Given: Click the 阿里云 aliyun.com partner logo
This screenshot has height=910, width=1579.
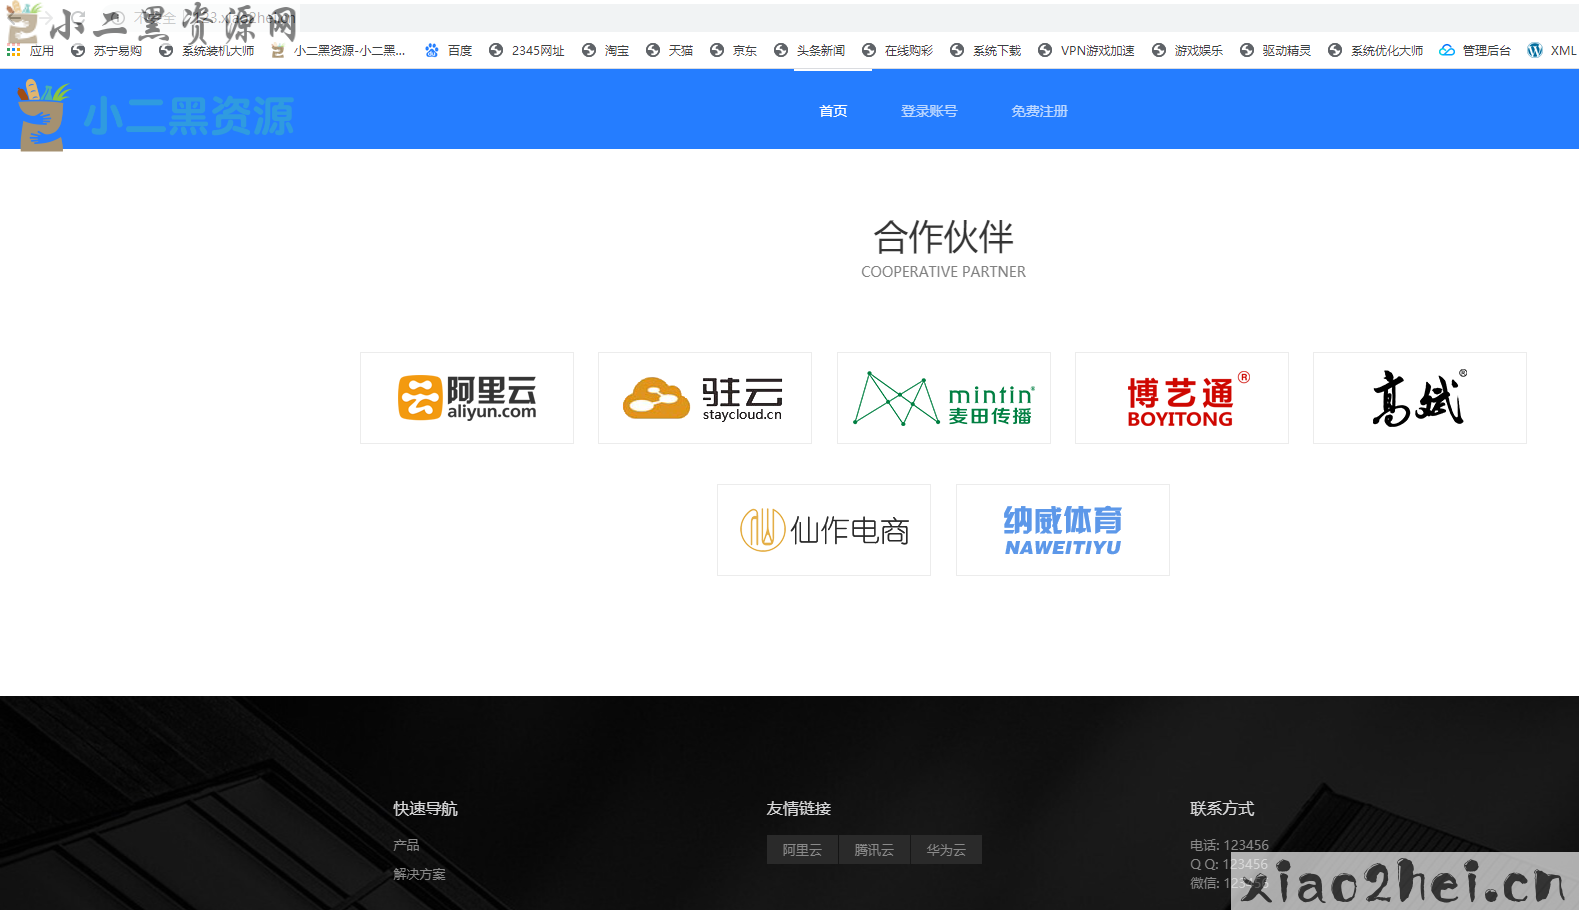Looking at the screenshot, I should (x=467, y=398).
